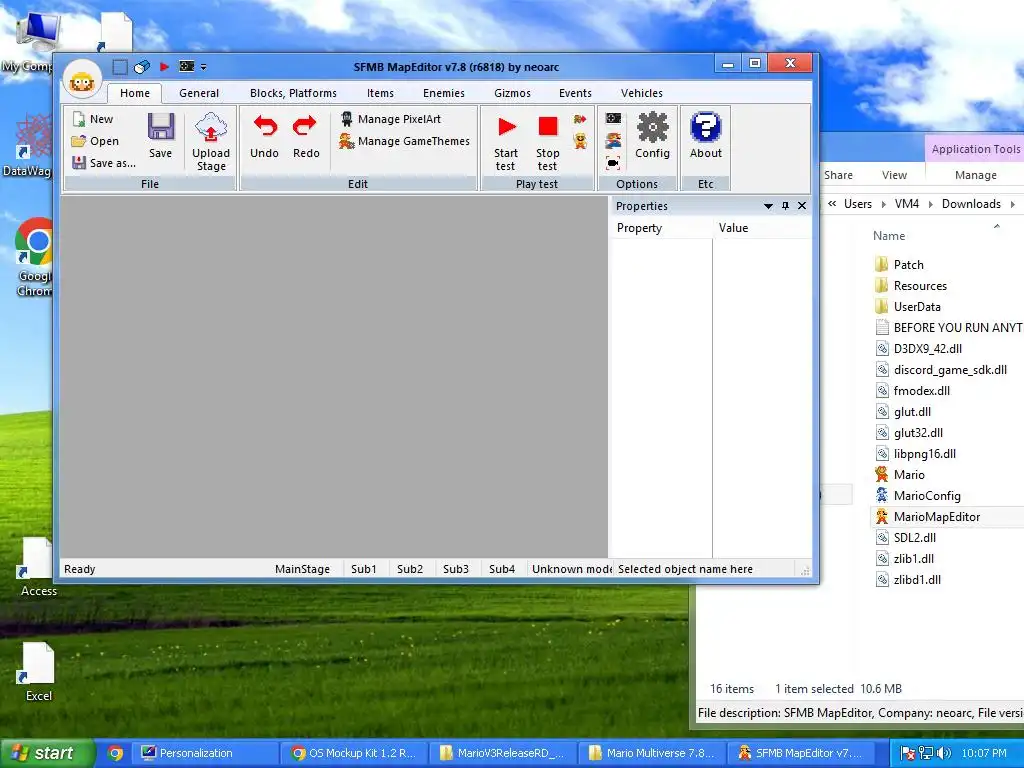1024x768 pixels.
Task: Start test with red play button
Action: click(x=506, y=143)
